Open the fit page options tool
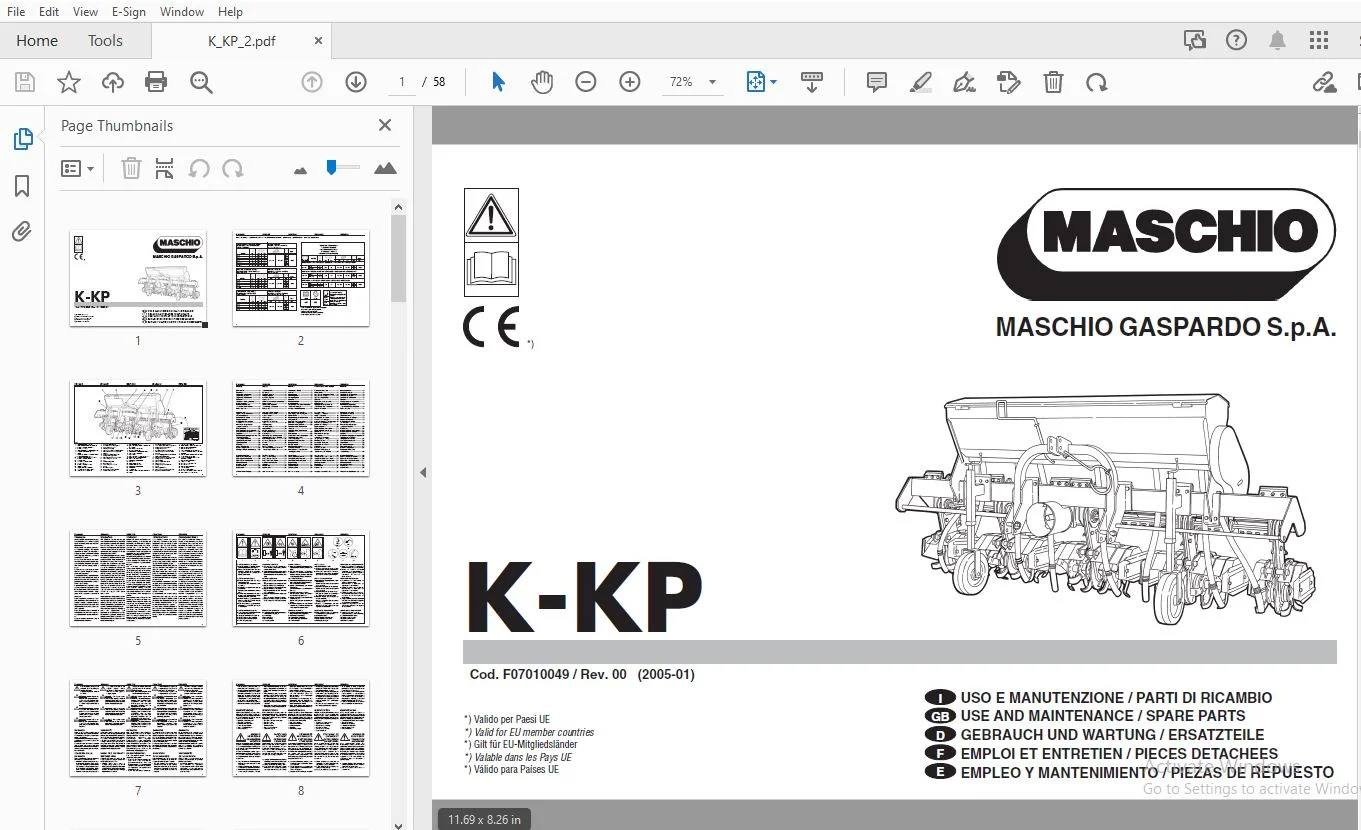This screenshot has height=830, width=1361. (761, 82)
